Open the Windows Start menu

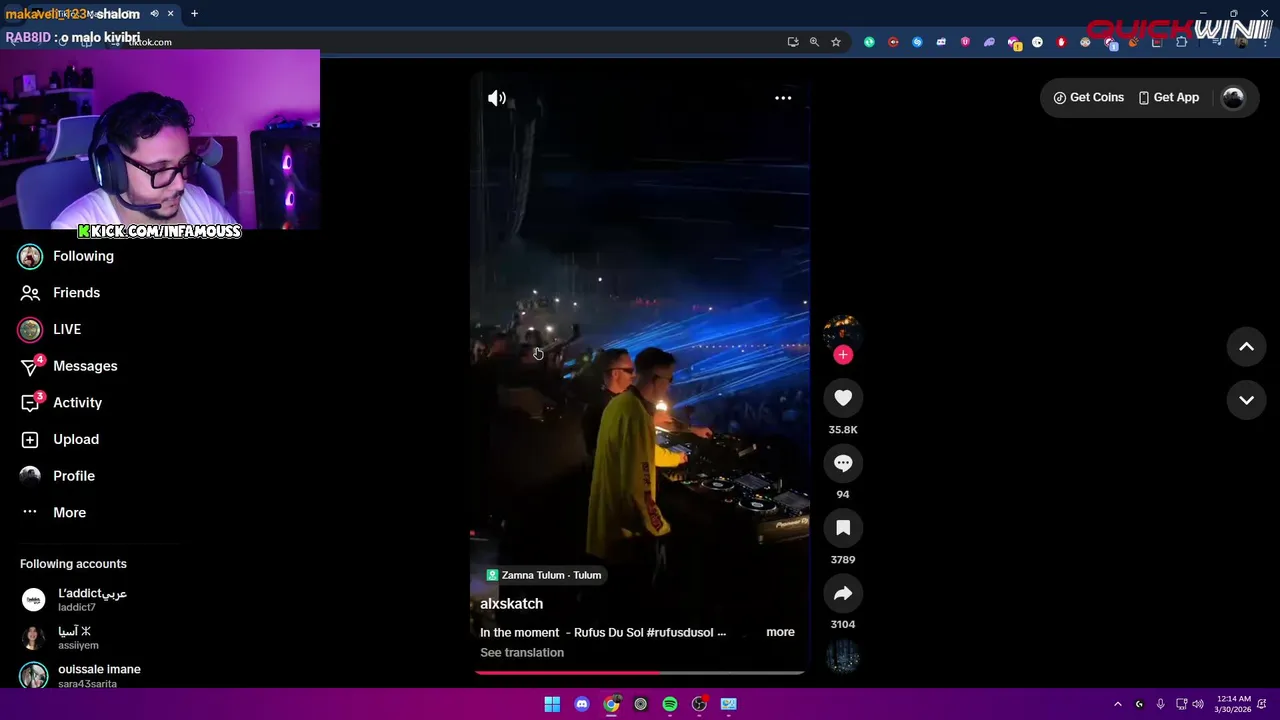pos(552,704)
